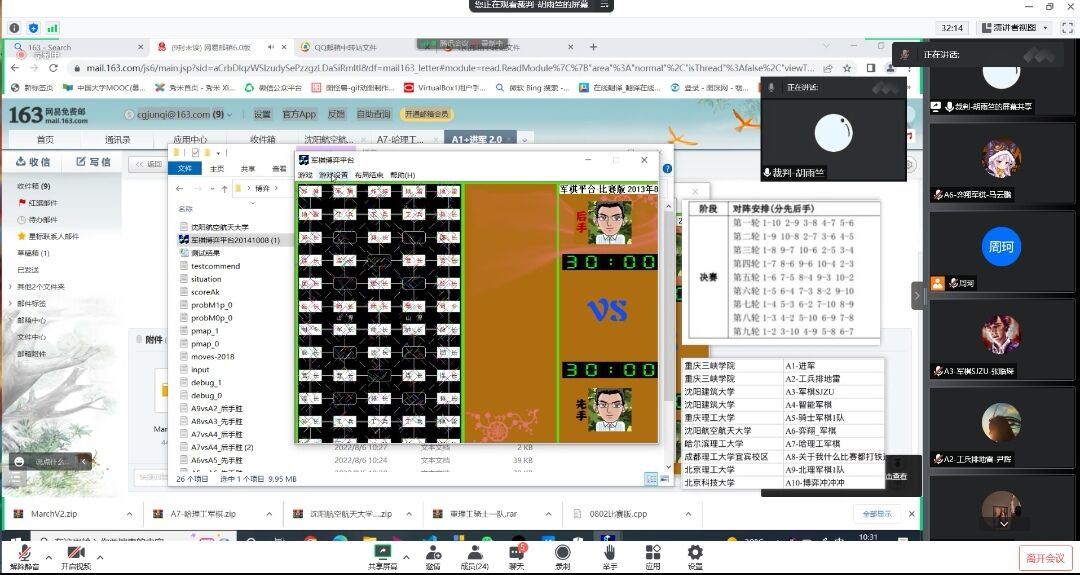Expand camera options arrow beside 开启视频

point(100,557)
